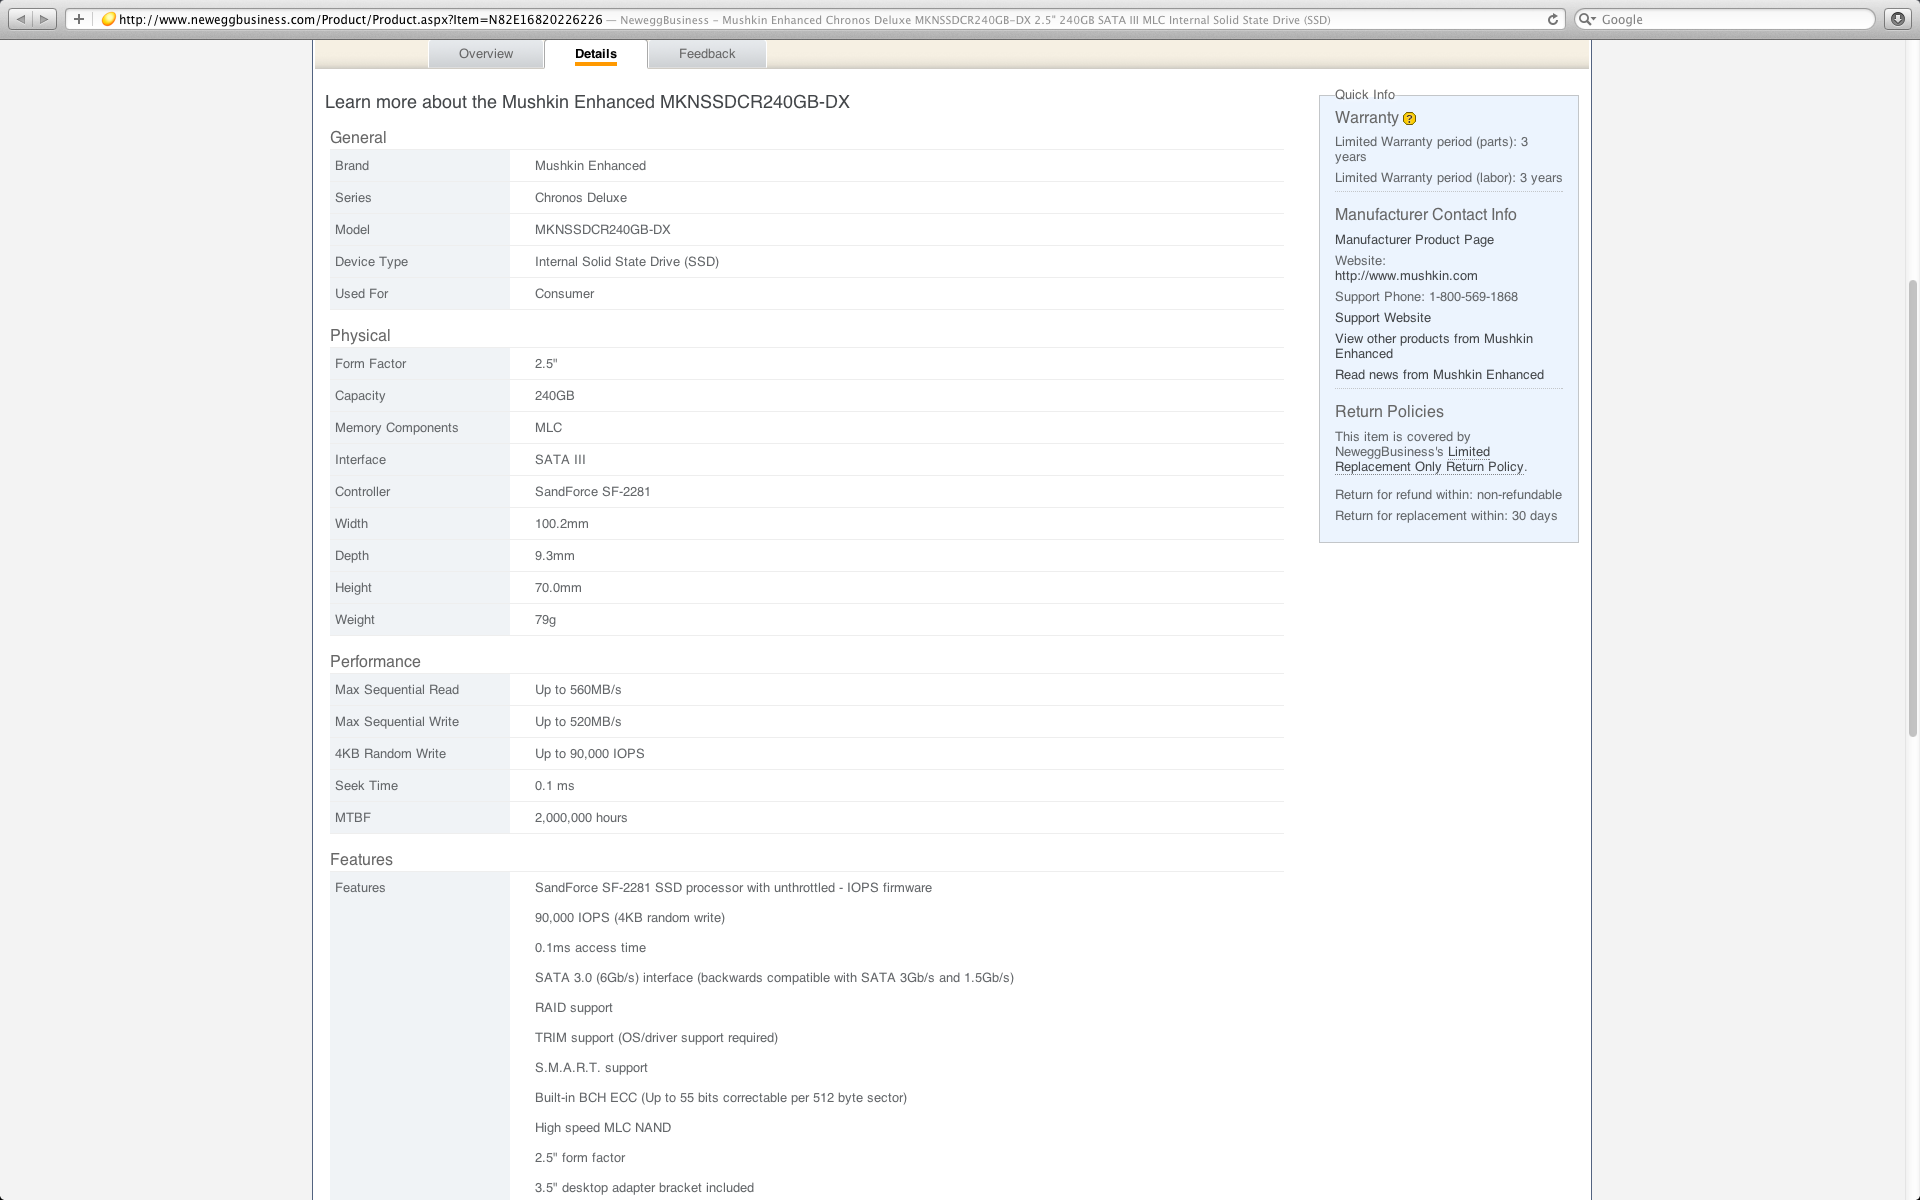Click the '70.0mm' height value

pos(558,588)
